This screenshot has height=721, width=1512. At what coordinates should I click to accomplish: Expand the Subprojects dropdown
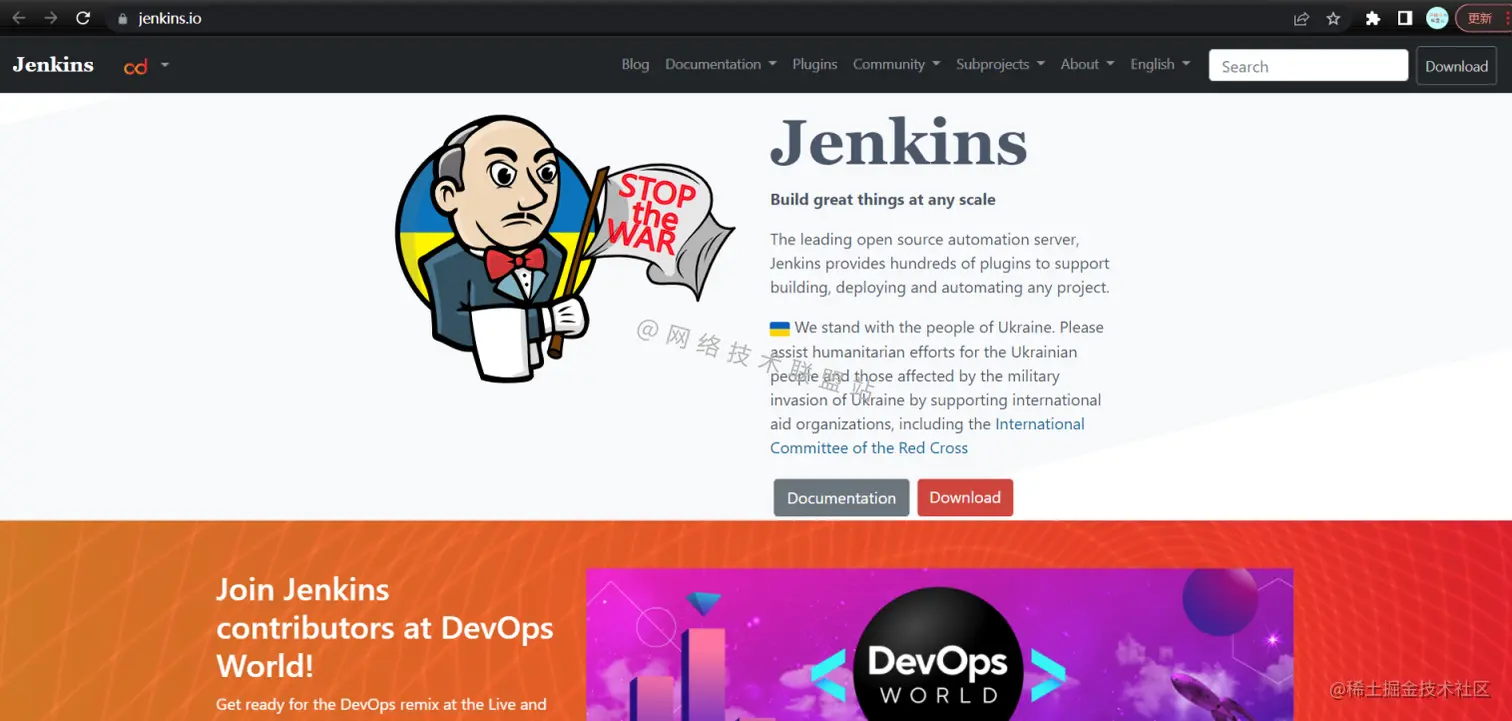point(993,64)
